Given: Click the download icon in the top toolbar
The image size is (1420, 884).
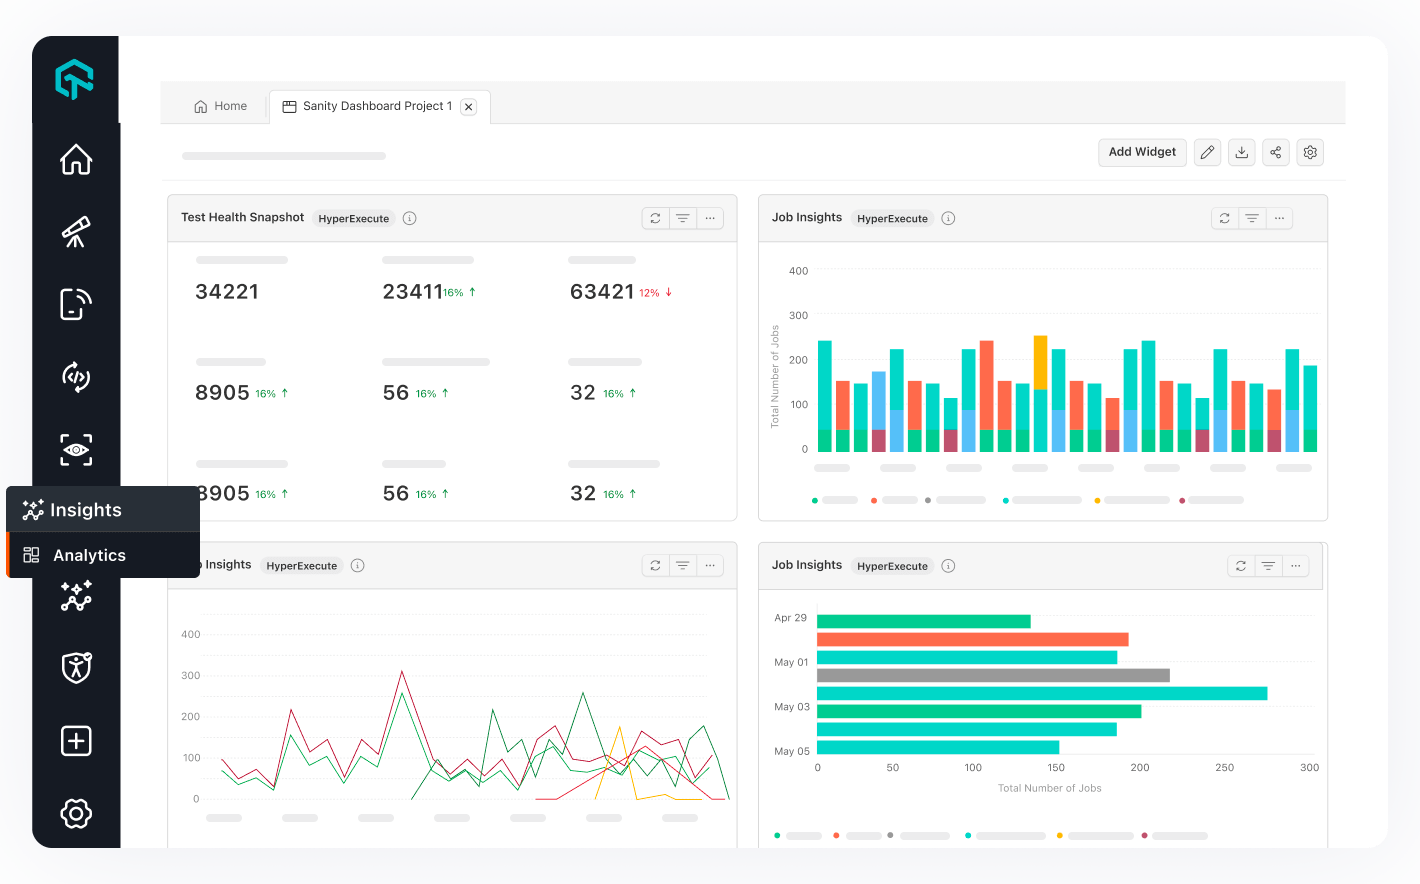Looking at the screenshot, I should coord(1241,152).
